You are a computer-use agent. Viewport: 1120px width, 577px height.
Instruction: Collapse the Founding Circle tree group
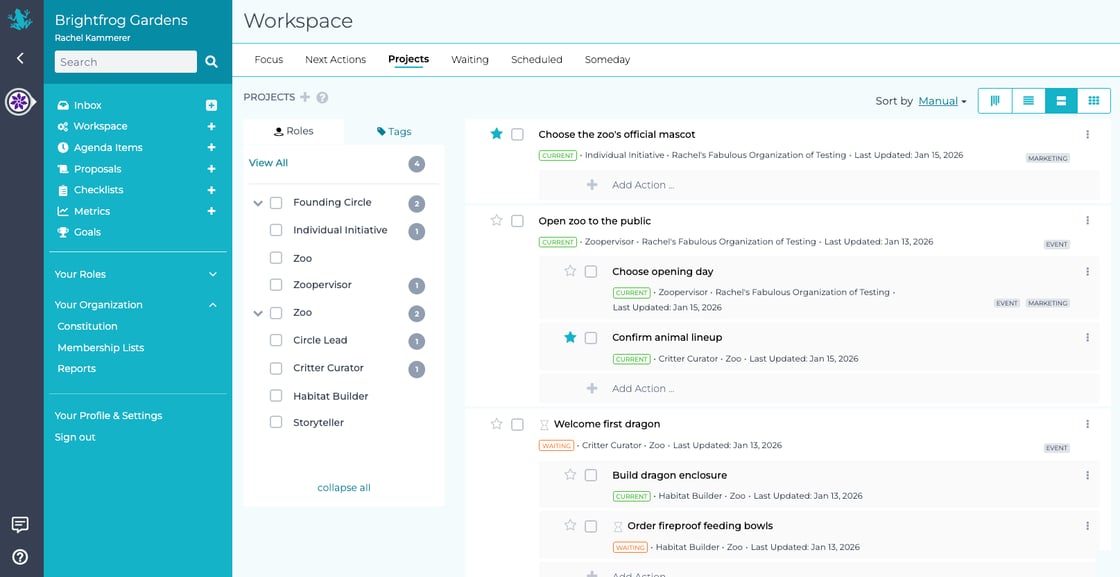point(258,203)
